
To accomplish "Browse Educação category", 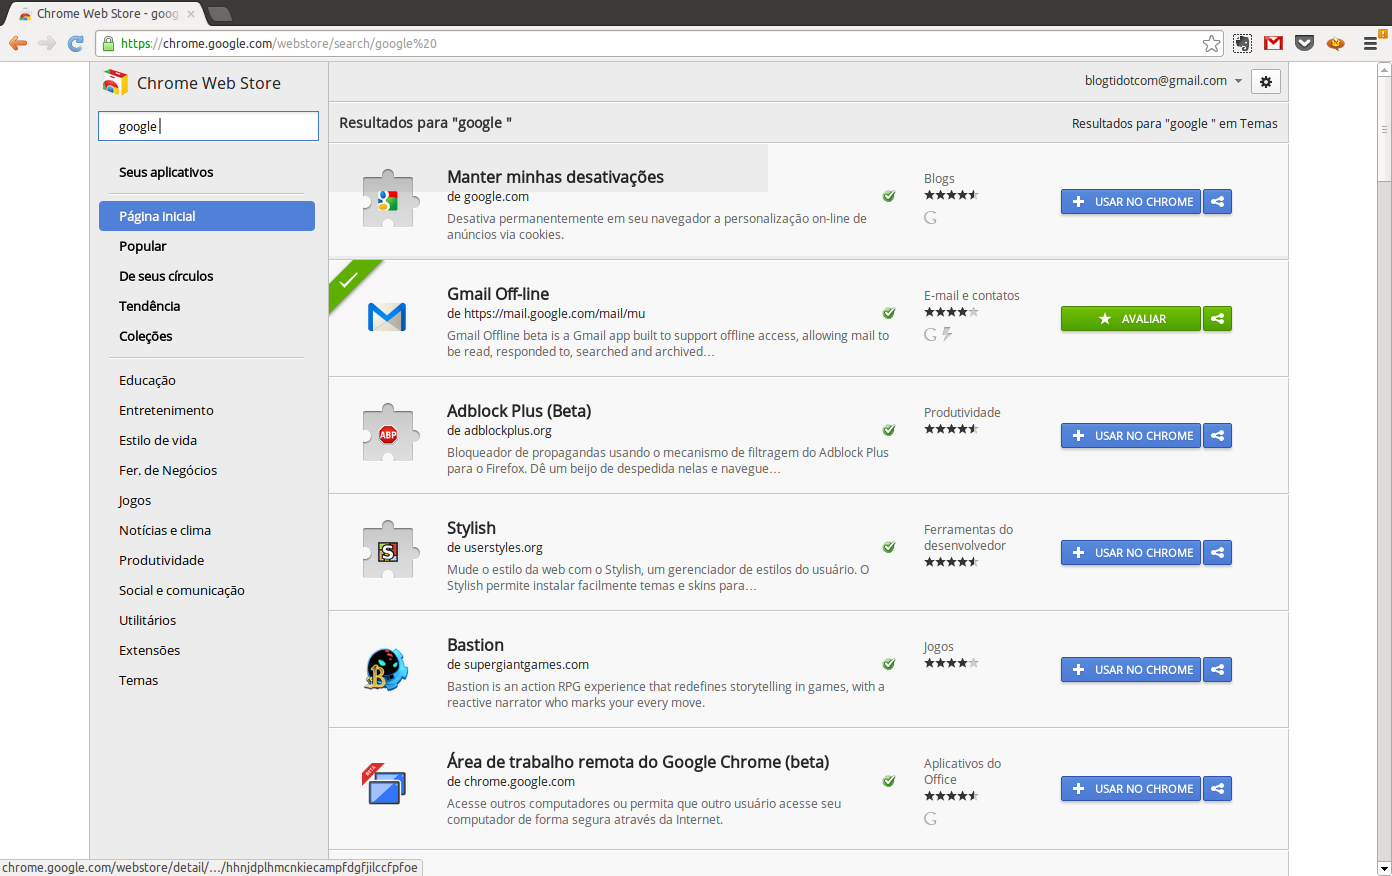I will click(x=147, y=380).
